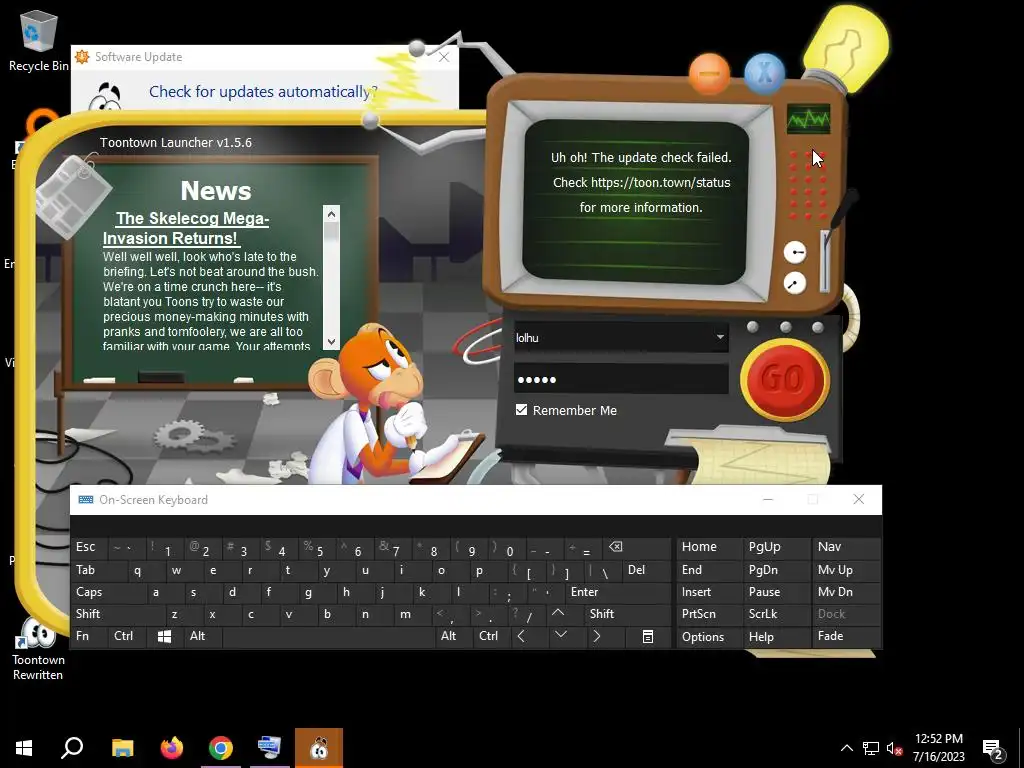Click the spacebar on On-Screen Keyboard

click(329, 636)
